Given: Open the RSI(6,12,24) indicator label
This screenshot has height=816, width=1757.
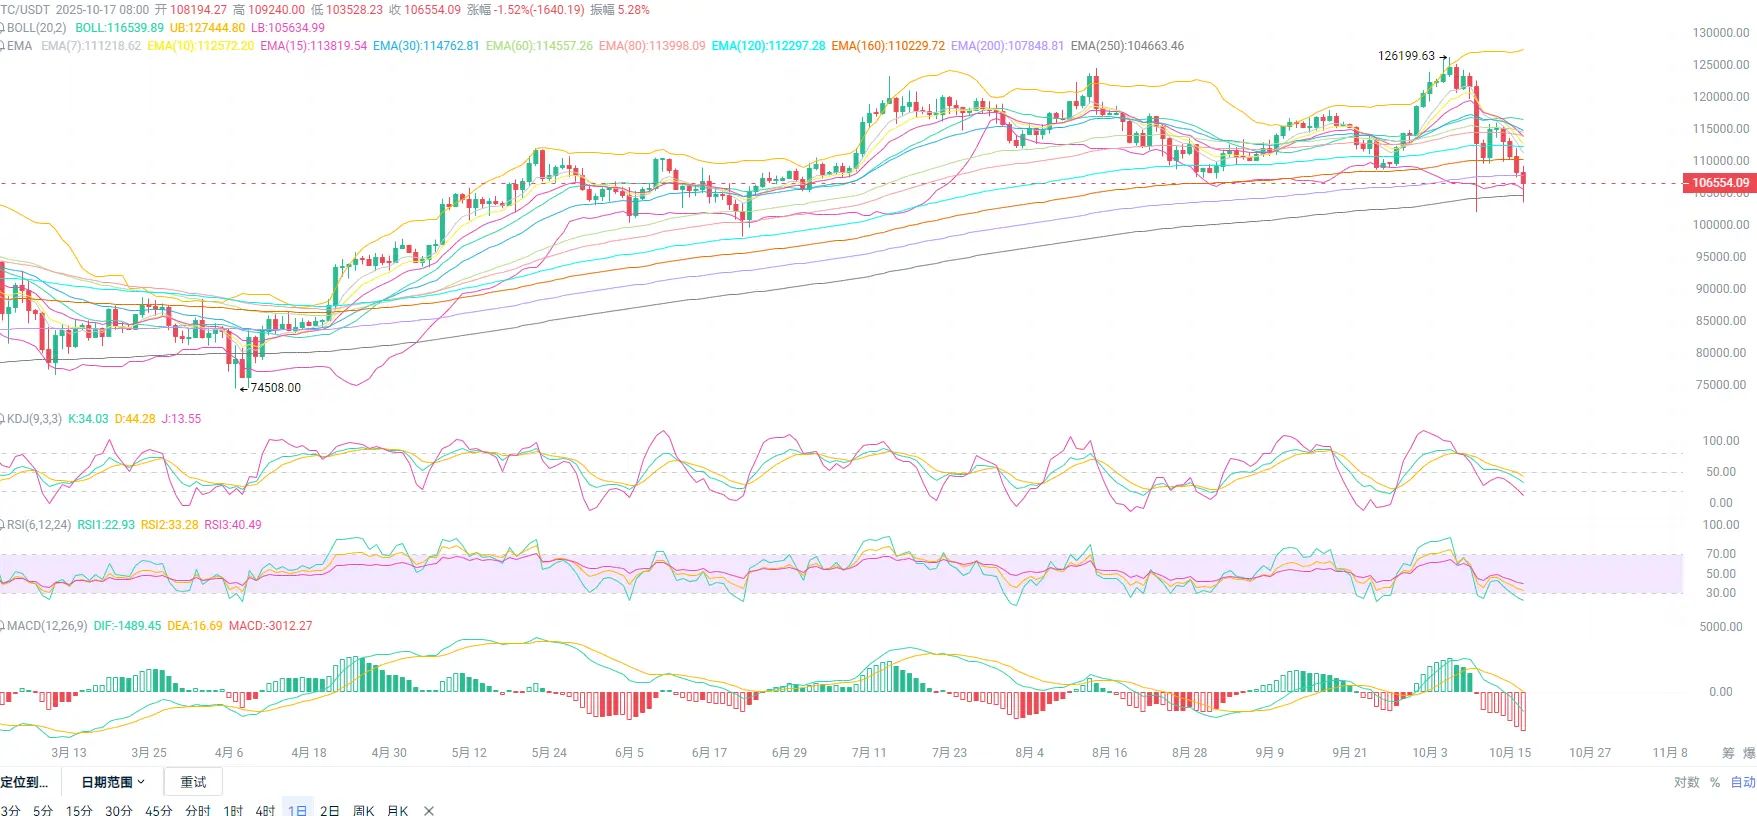Looking at the screenshot, I should click(39, 525).
